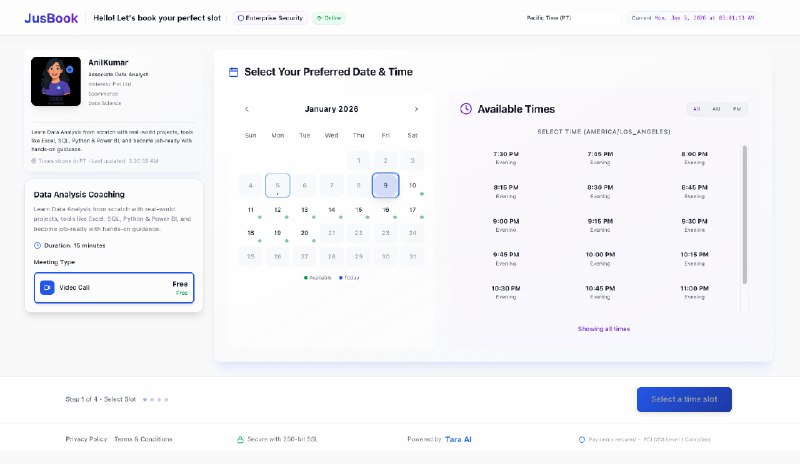Click AnilKumar's profile avatar image

tap(56, 81)
